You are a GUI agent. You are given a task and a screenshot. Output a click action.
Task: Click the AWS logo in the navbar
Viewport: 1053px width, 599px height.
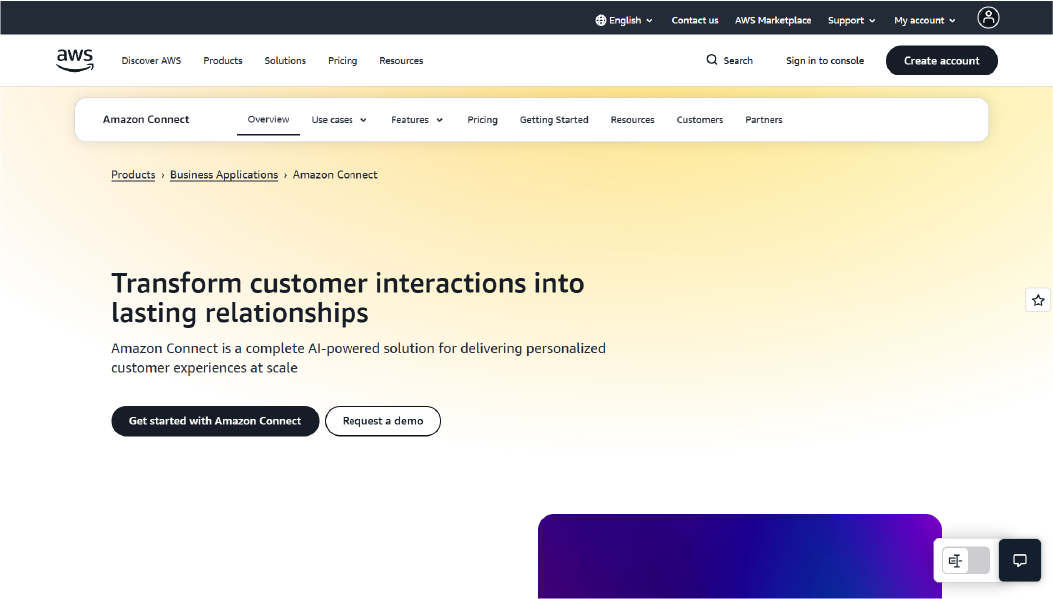pyautogui.click(x=74, y=60)
